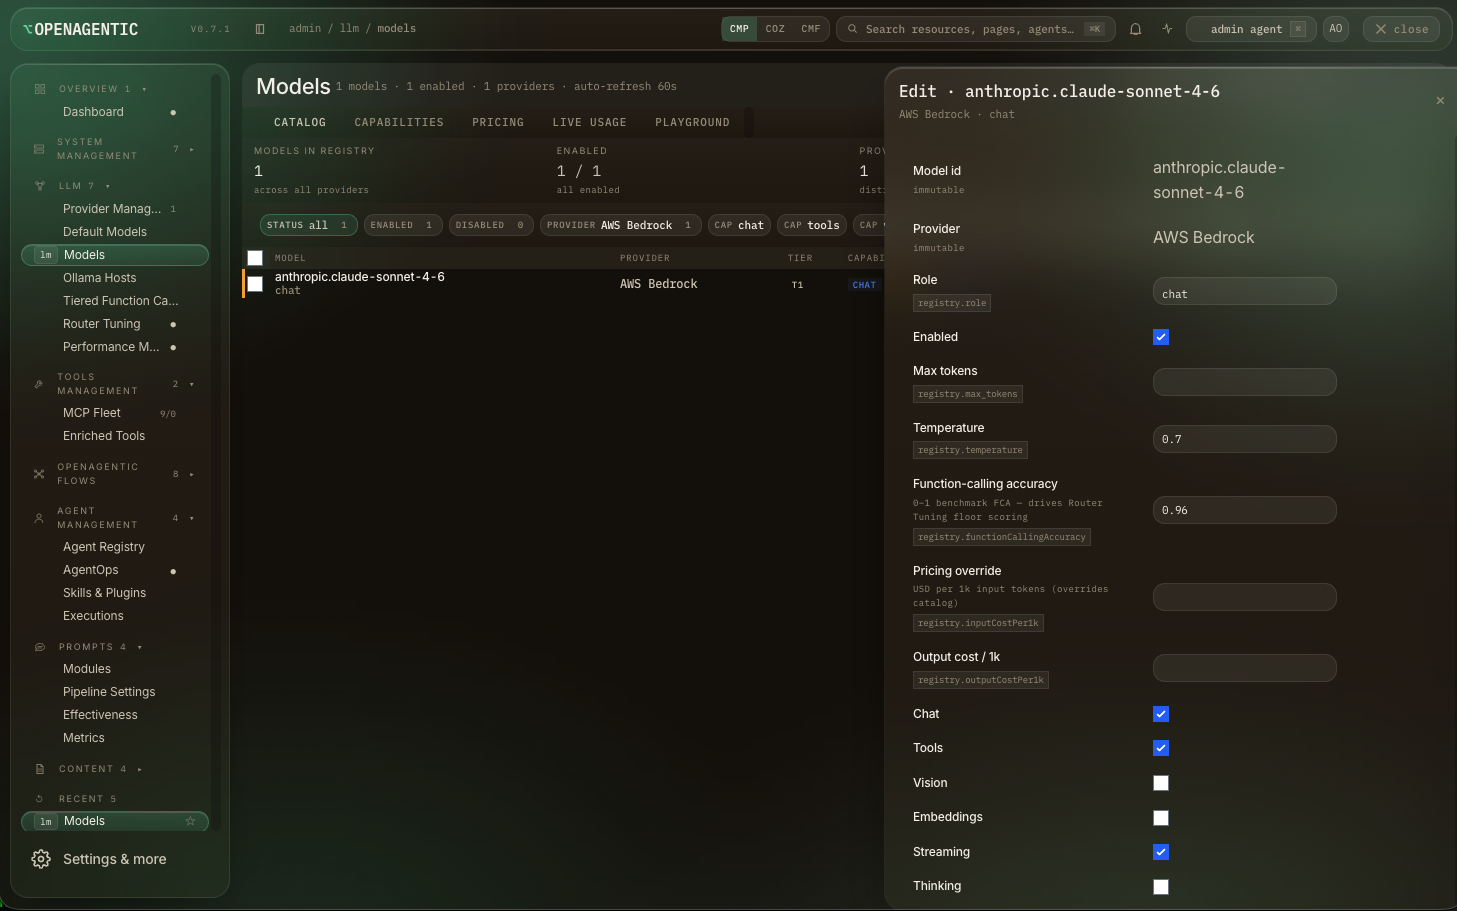This screenshot has width=1457, height=911.
Task: Click the LLM section icon
Action: pos(40,186)
